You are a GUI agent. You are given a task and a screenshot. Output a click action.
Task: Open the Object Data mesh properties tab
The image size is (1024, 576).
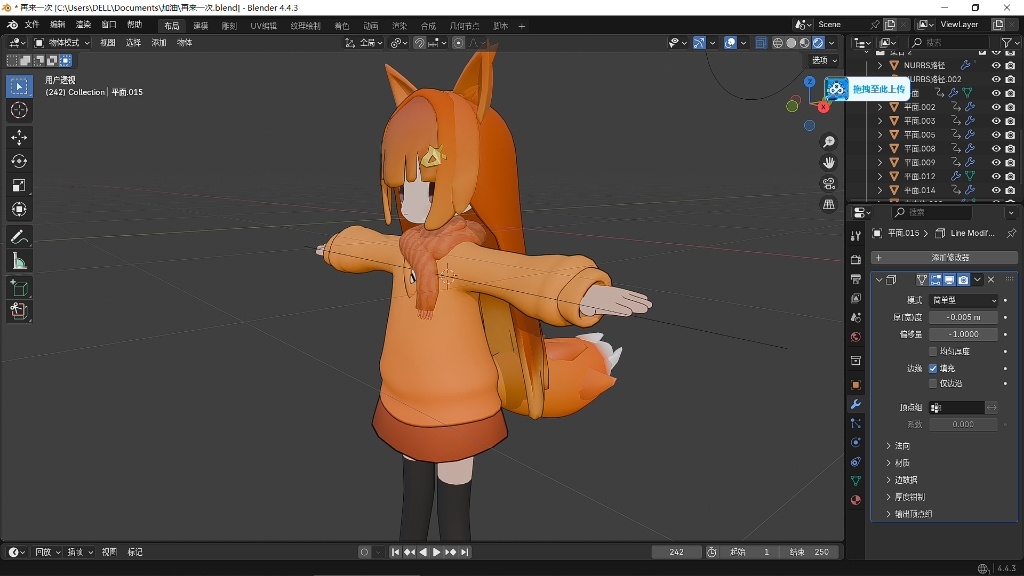coord(856,481)
